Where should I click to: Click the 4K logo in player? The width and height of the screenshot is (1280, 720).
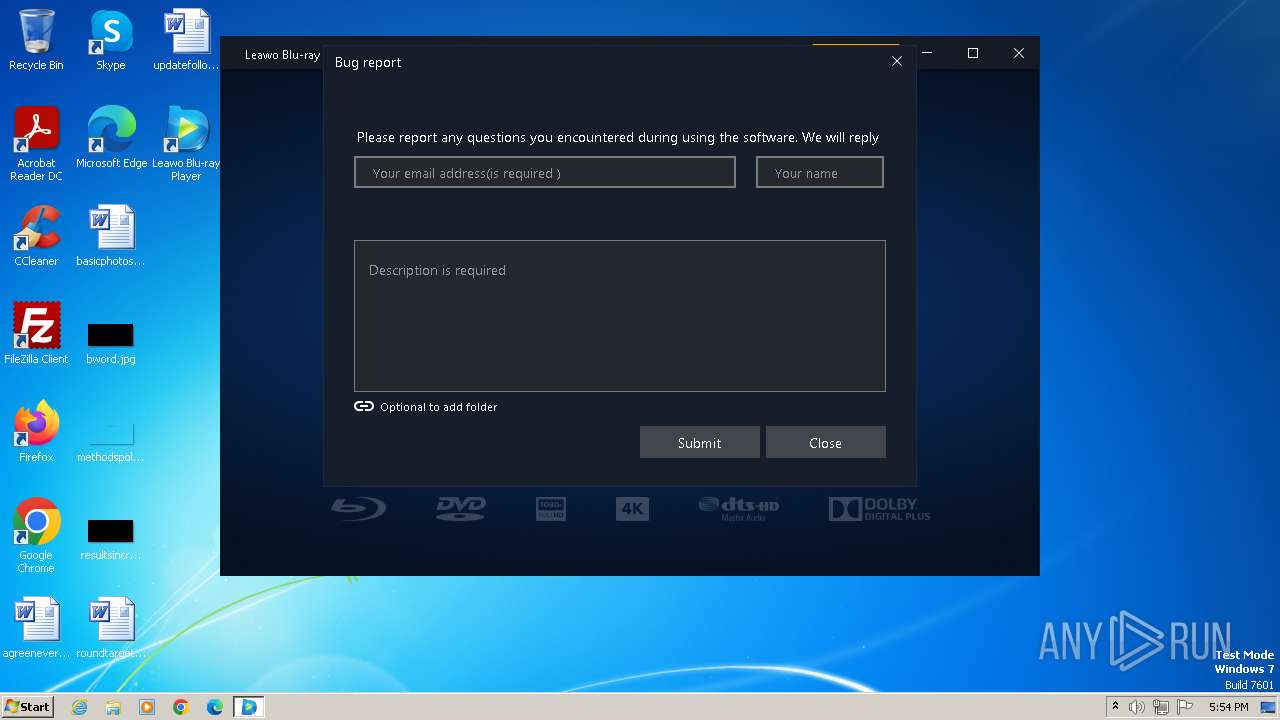pyautogui.click(x=632, y=508)
